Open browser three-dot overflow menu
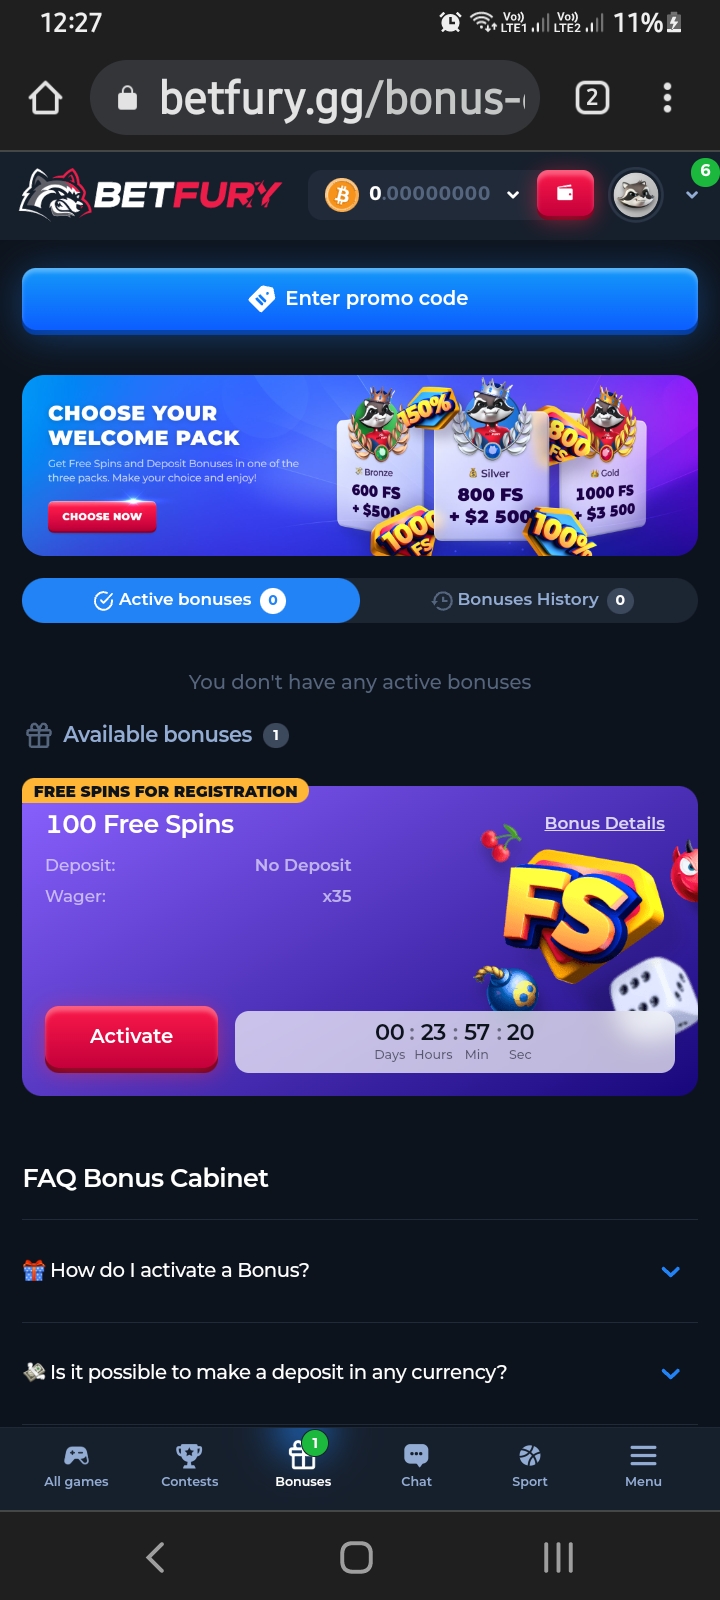Viewport: 720px width, 1600px height. coord(667,98)
